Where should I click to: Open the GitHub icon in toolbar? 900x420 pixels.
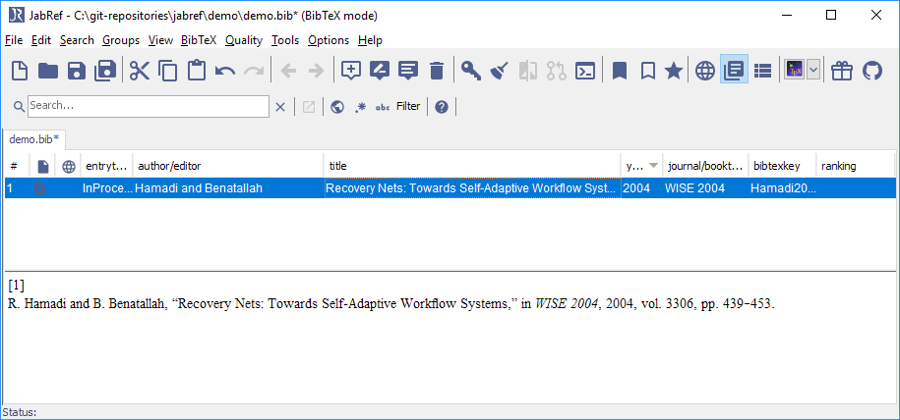coord(872,70)
